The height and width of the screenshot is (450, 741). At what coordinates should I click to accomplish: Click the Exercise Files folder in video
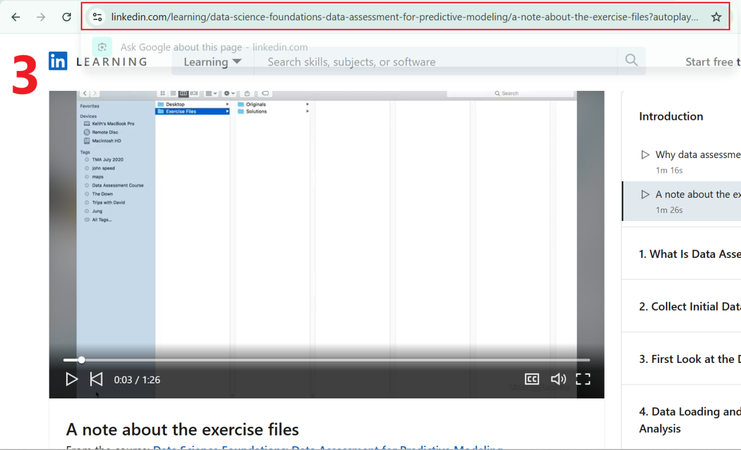[192, 111]
